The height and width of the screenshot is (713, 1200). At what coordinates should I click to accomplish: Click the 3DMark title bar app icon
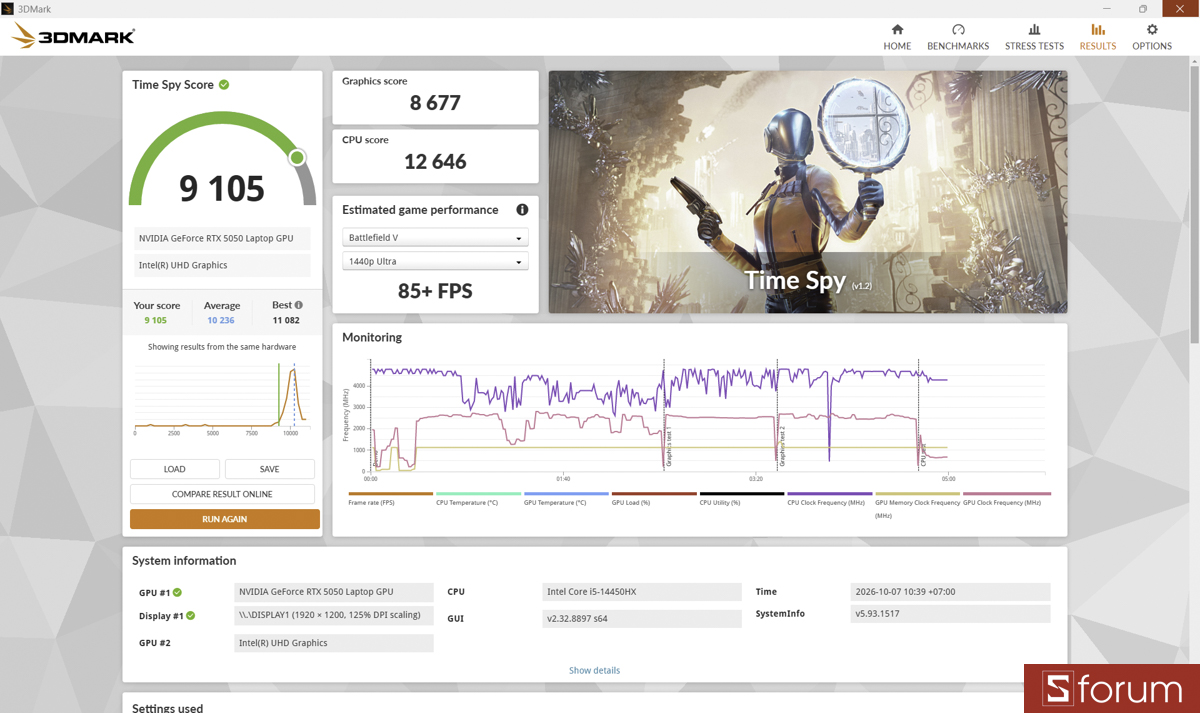[8, 8]
